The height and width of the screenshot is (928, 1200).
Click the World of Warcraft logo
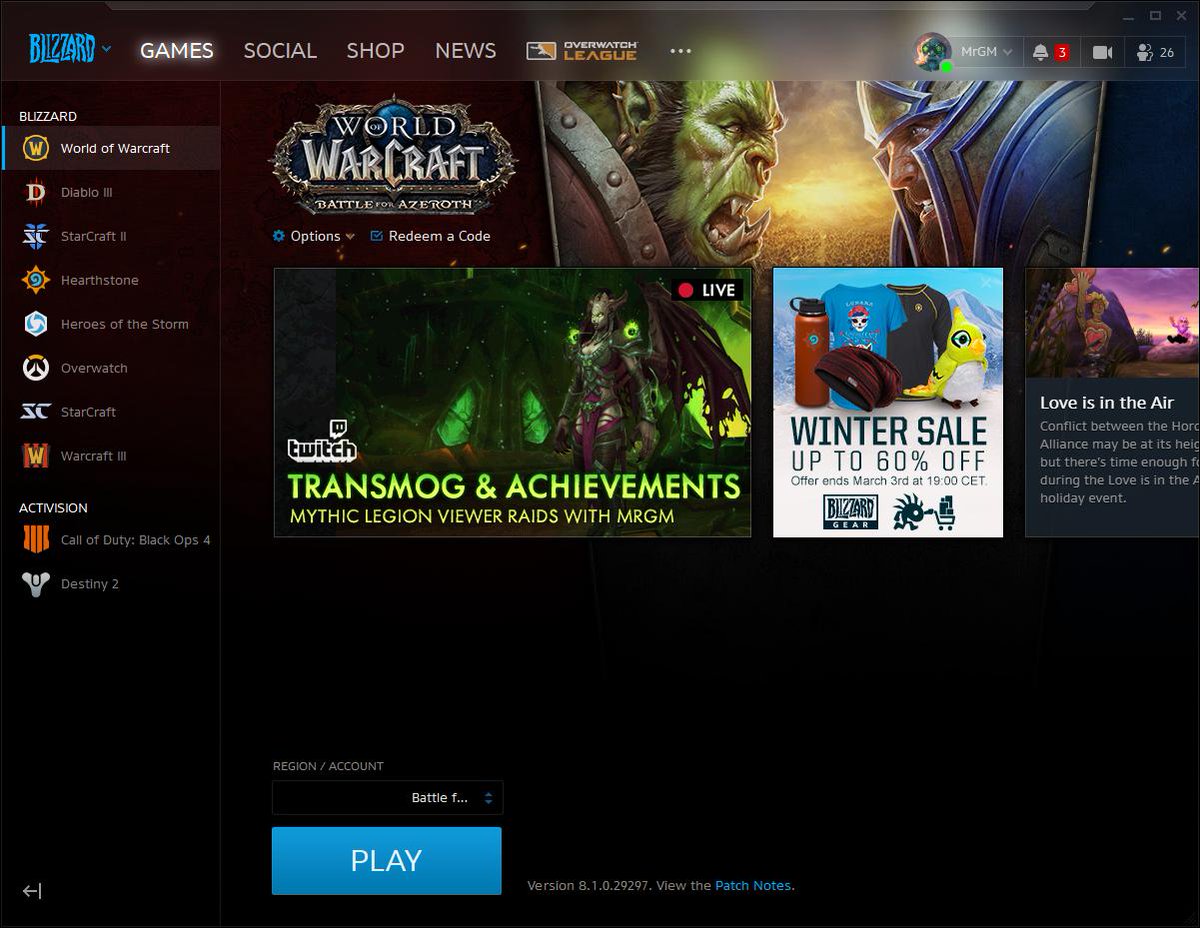(393, 155)
